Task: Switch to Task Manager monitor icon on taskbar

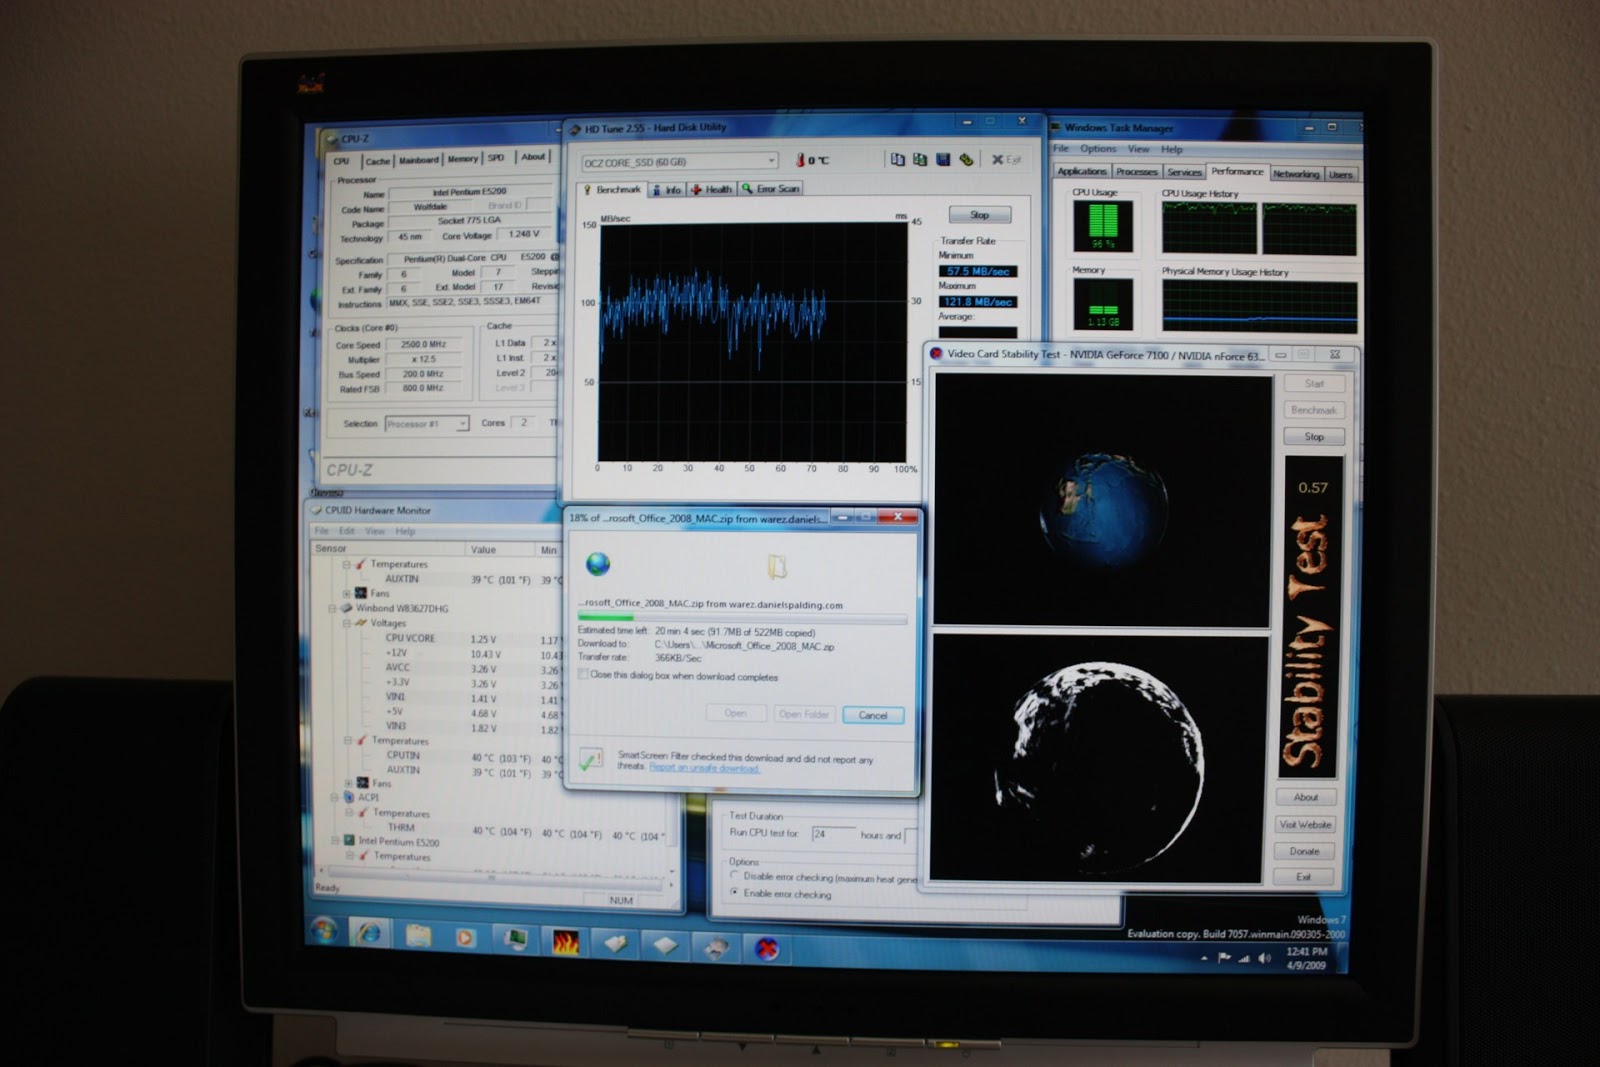Action: [x=516, y=940]
